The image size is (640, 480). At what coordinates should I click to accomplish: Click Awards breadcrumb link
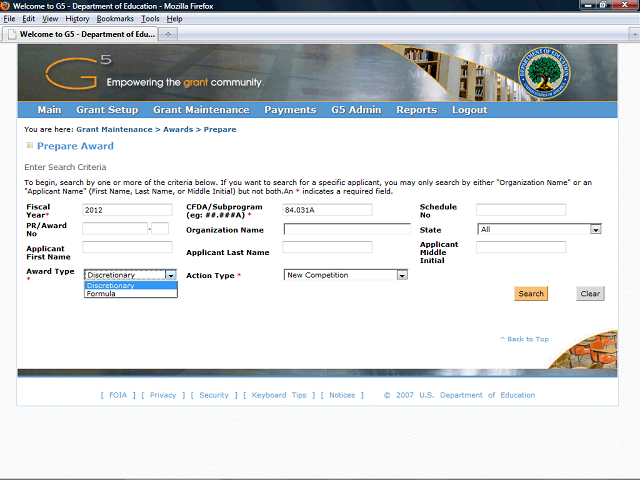point(178,129)
